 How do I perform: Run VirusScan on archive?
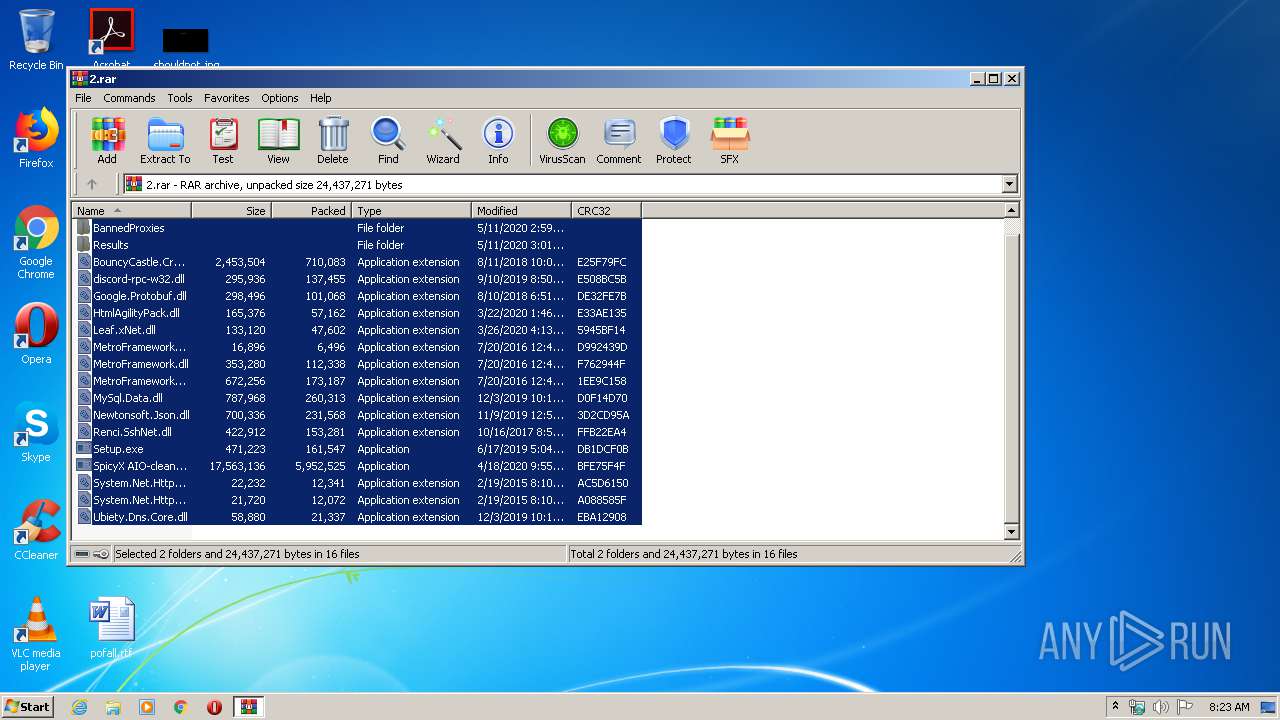562,140
